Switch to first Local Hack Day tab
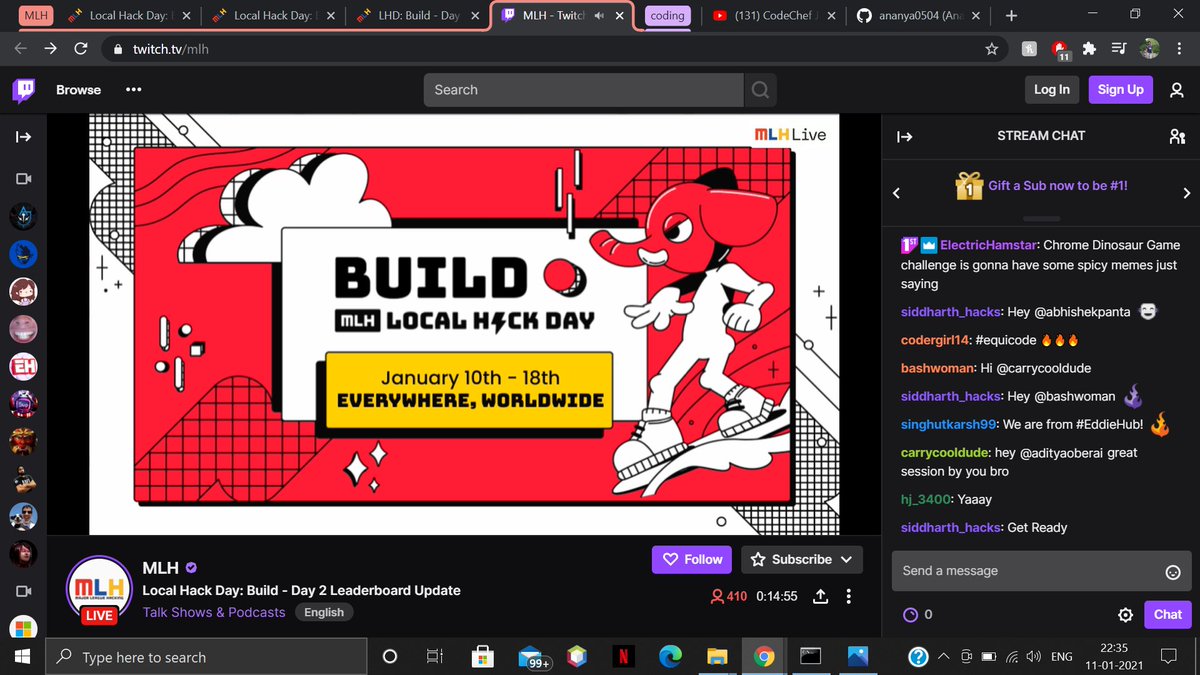The image size is (1200, 675). (129, 16)
